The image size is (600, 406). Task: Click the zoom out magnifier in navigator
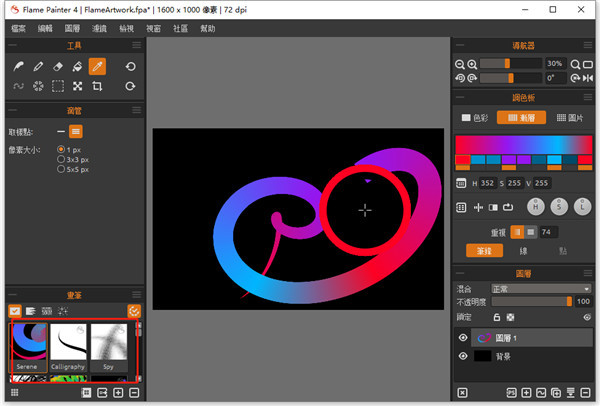tap(460, 63)
